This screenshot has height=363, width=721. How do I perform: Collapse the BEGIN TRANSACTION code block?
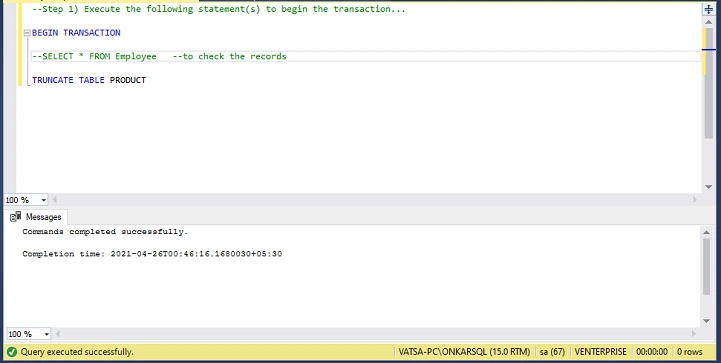[27, 33]
